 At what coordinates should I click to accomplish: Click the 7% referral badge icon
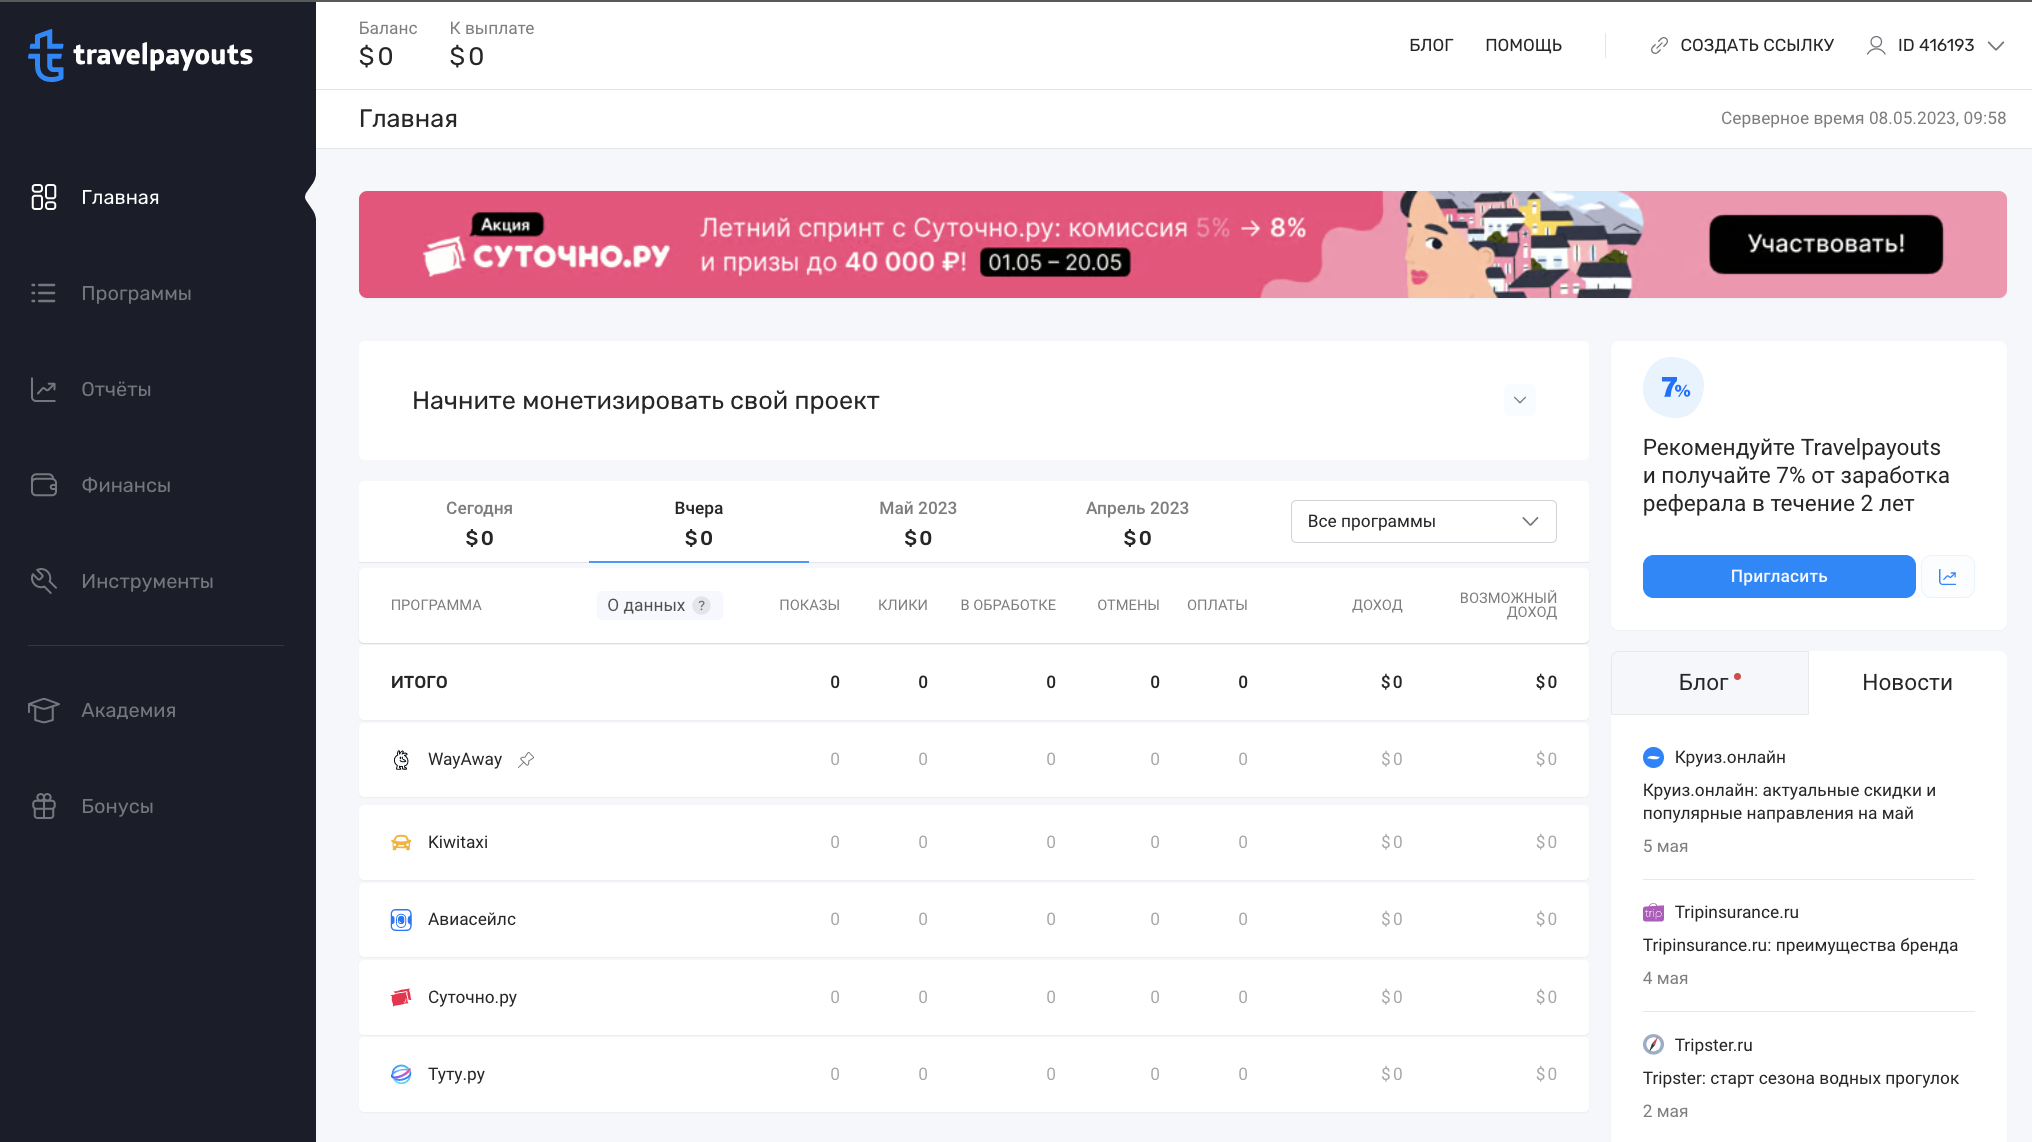(1673, 388)
